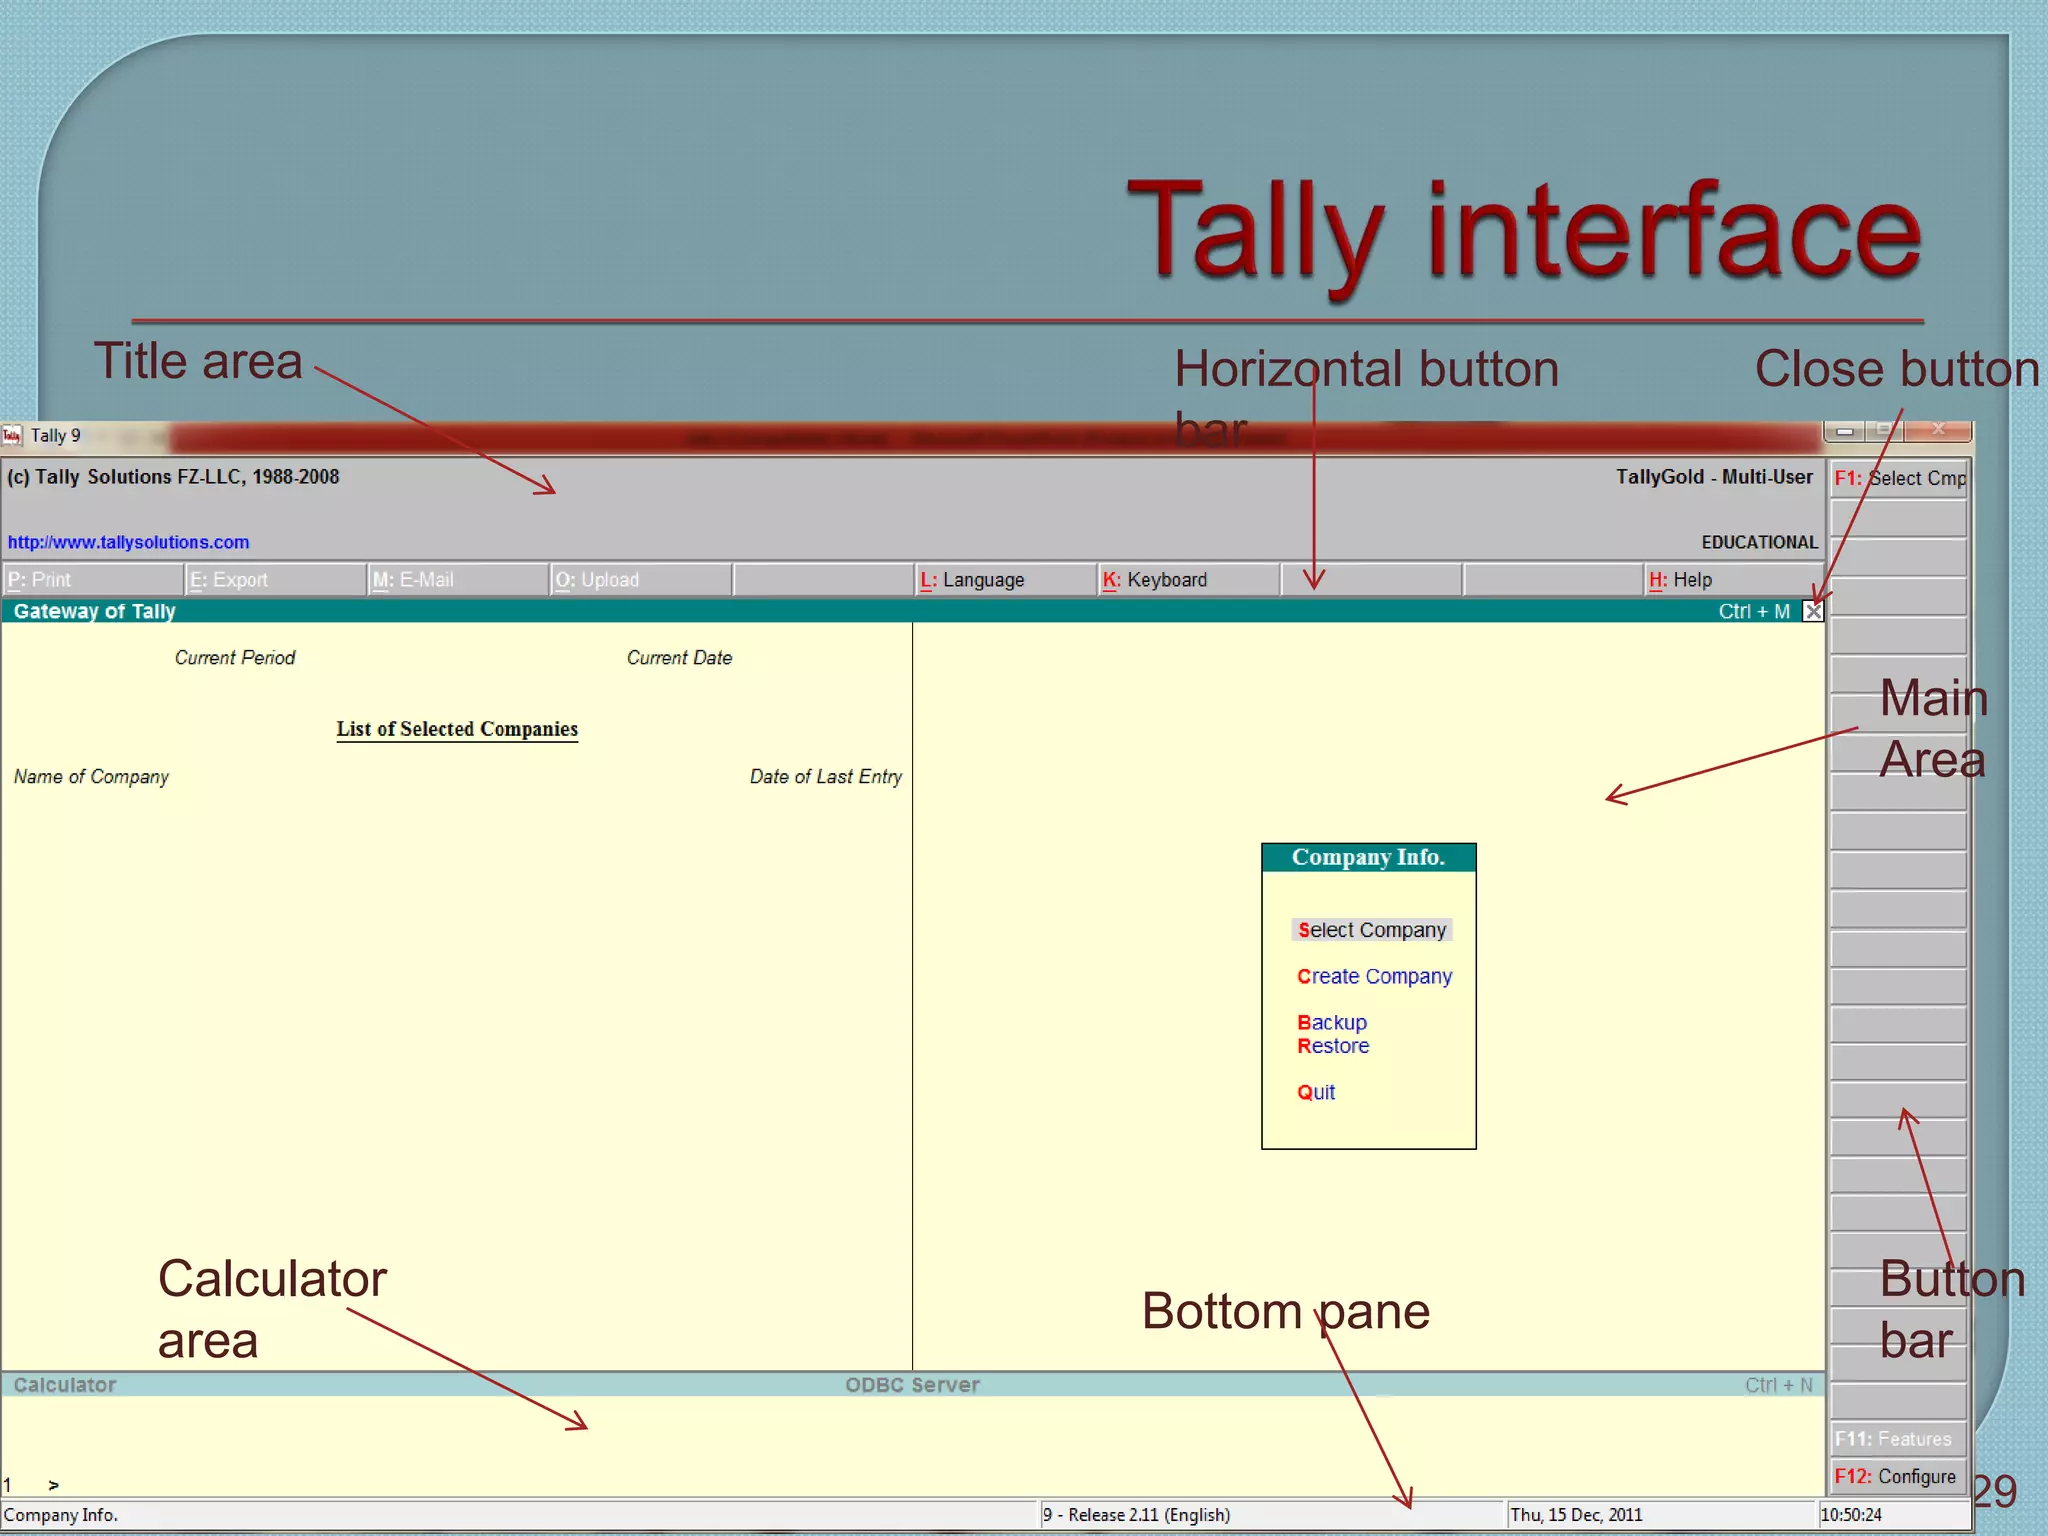Click the Current Period label
The image size is (2048, 1536).
[235, 658]
